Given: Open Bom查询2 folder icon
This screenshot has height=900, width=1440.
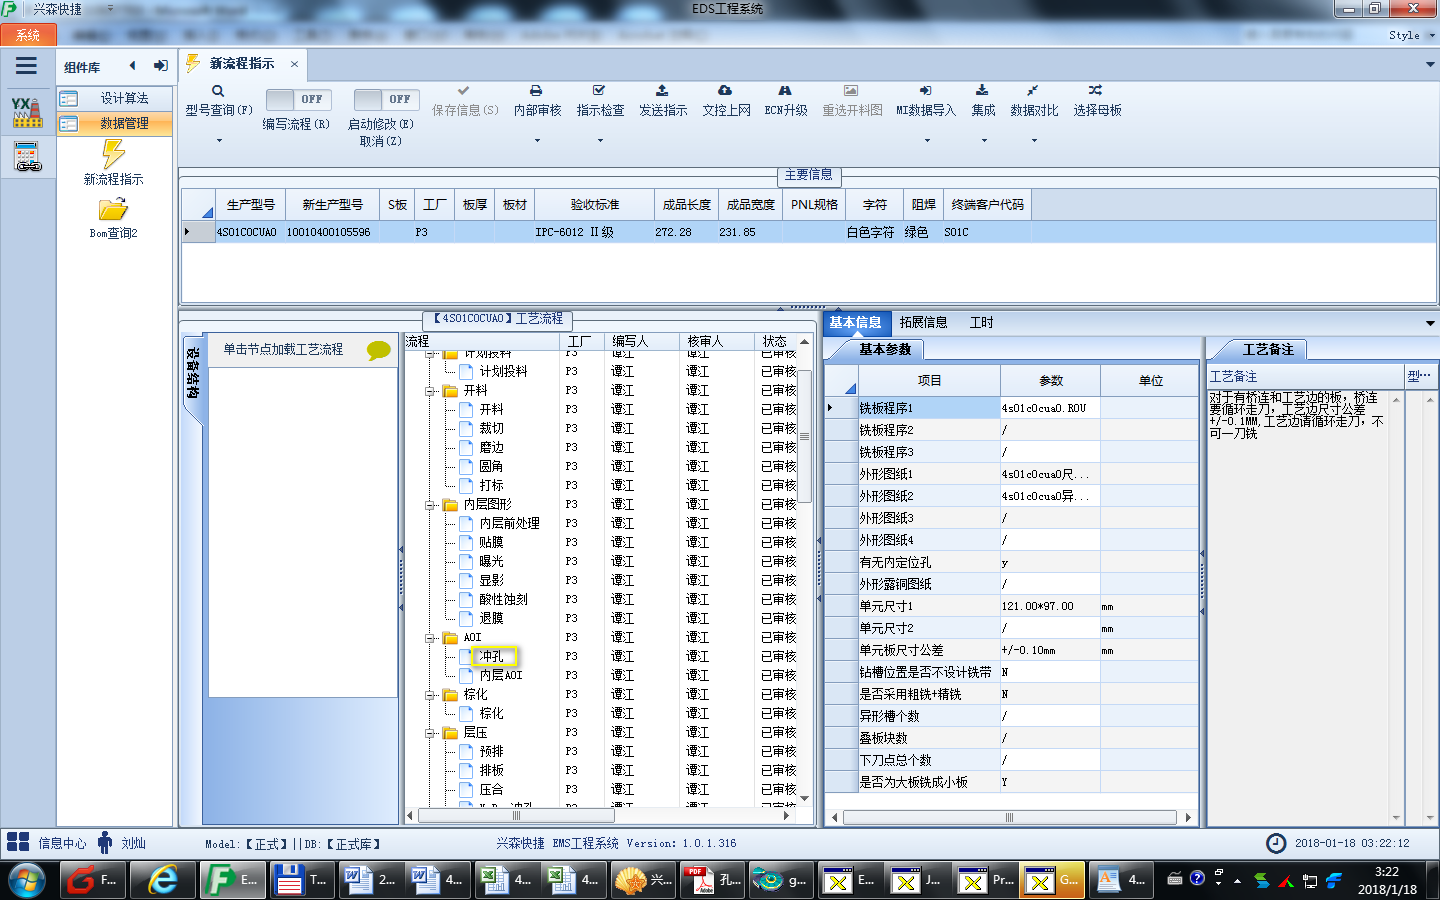Looking at the screenshot, I should coord(113,209).
